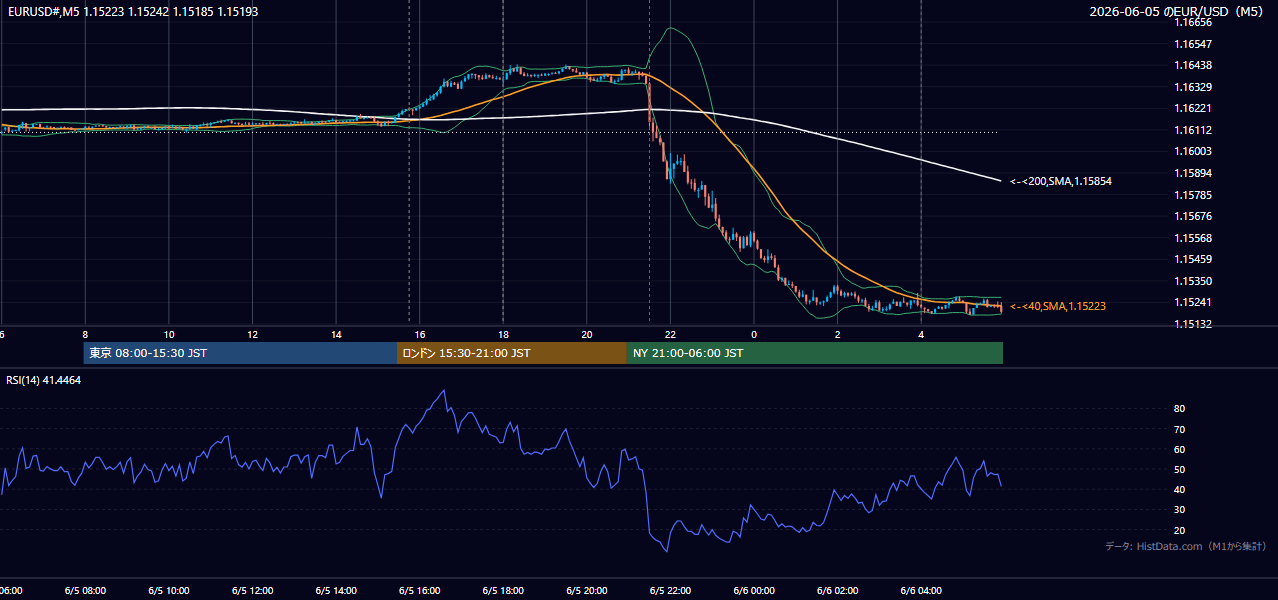This screenshot has width=1278, height=600.
Task: Click RSI axis level 30
Action: (x=1179, y=510)
